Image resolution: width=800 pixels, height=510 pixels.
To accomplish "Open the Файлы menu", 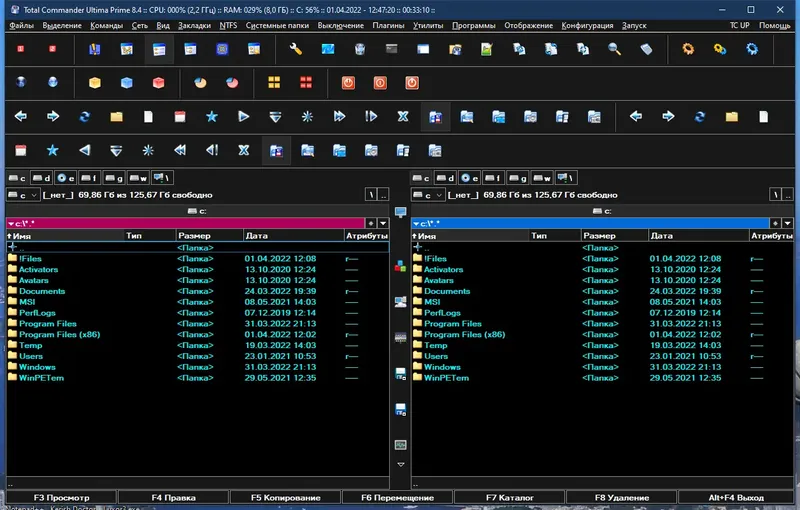I will tap(21, 26).
